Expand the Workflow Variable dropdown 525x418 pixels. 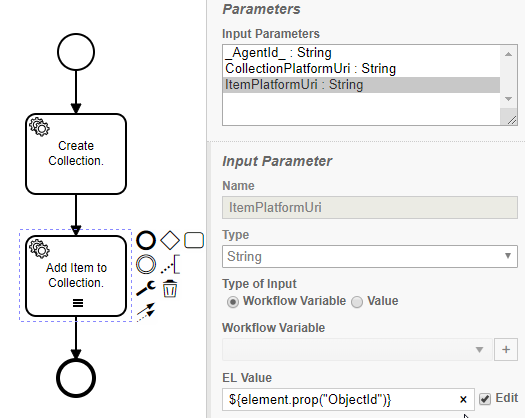[357, 349]
